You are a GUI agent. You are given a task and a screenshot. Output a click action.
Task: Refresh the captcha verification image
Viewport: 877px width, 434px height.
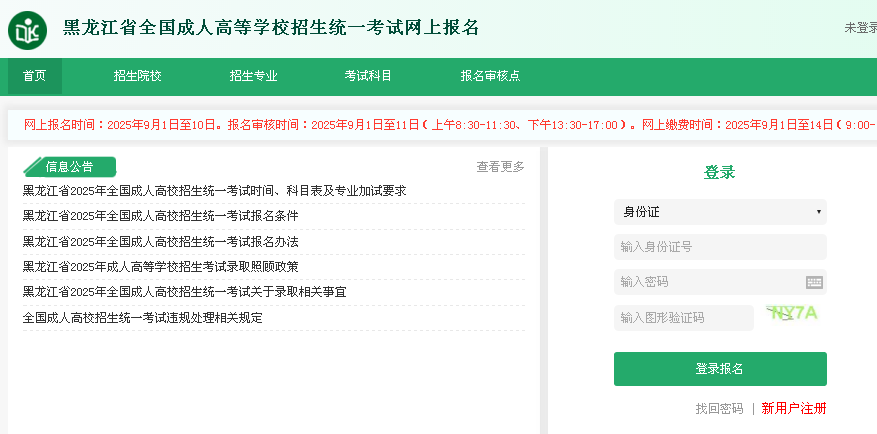point(793,314)
